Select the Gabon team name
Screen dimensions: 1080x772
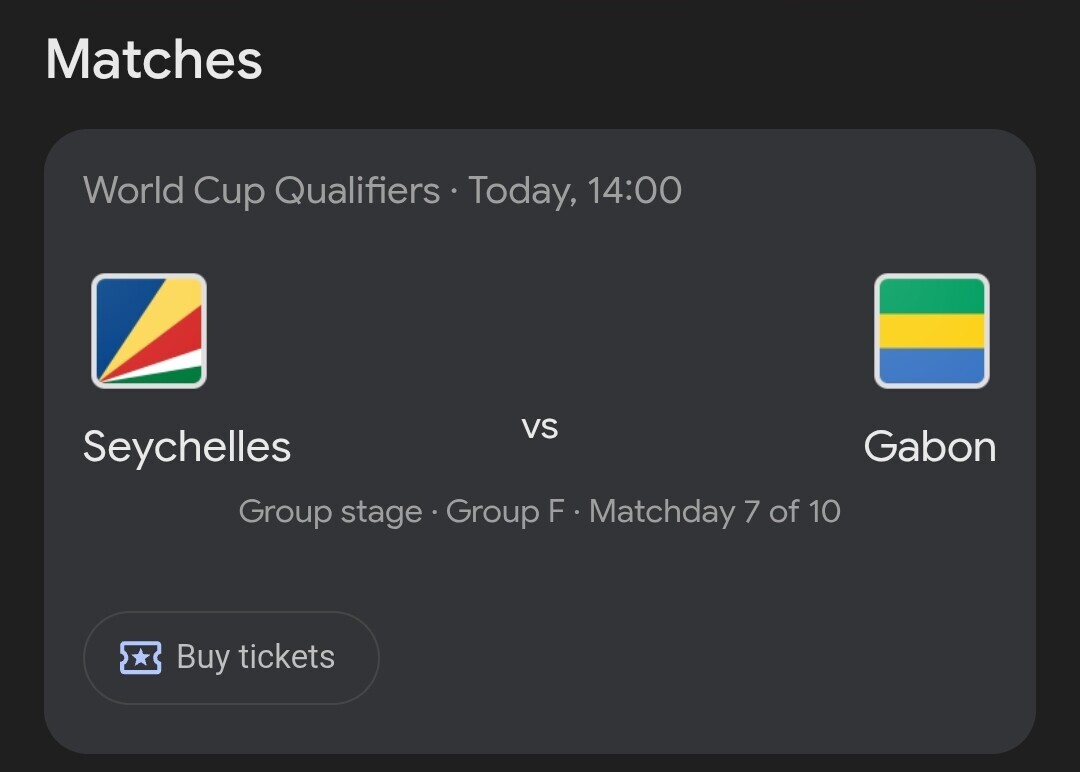[x=930, y=447]
